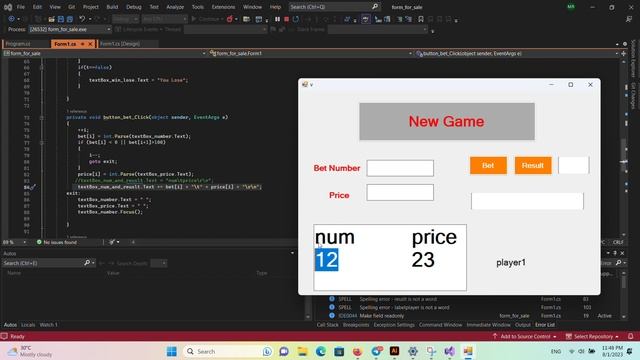Open the Process dropdown form_for_sale.exe
This screenshot has width=640, height=360.
69,29
